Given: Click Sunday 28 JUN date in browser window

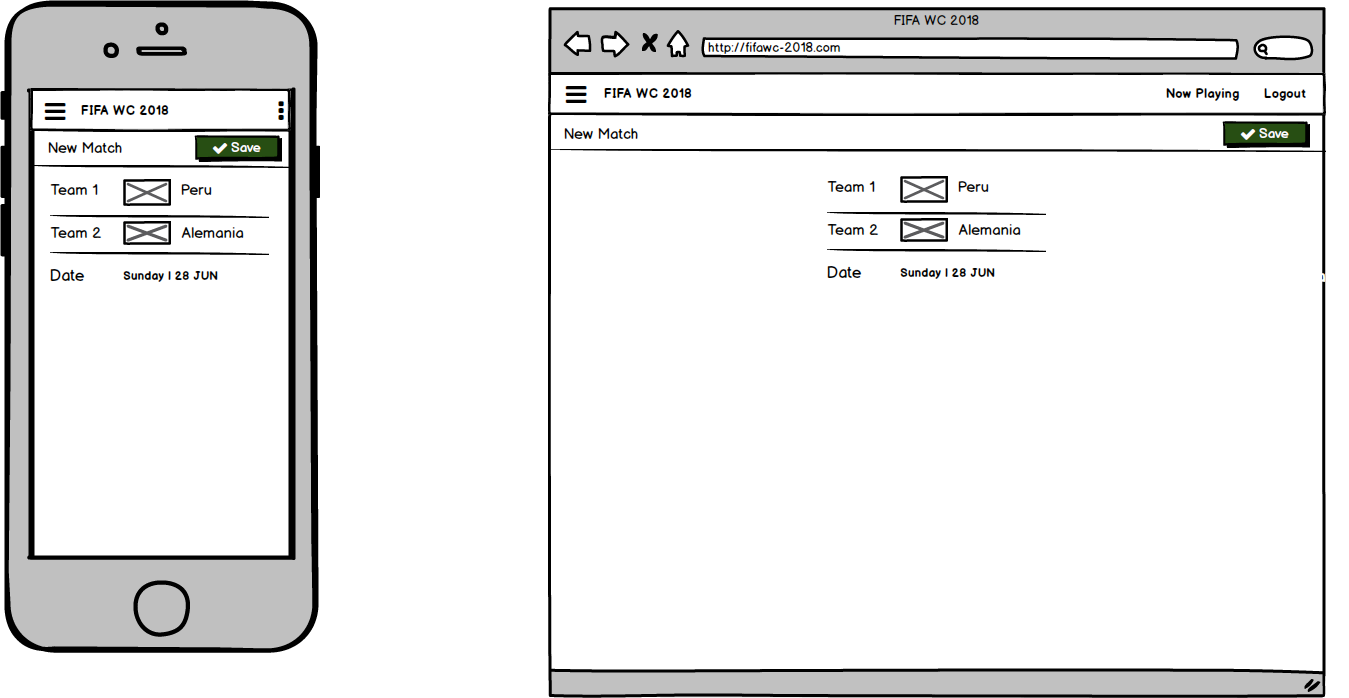Looking at the screenshot, I should [x=947, y=273].
